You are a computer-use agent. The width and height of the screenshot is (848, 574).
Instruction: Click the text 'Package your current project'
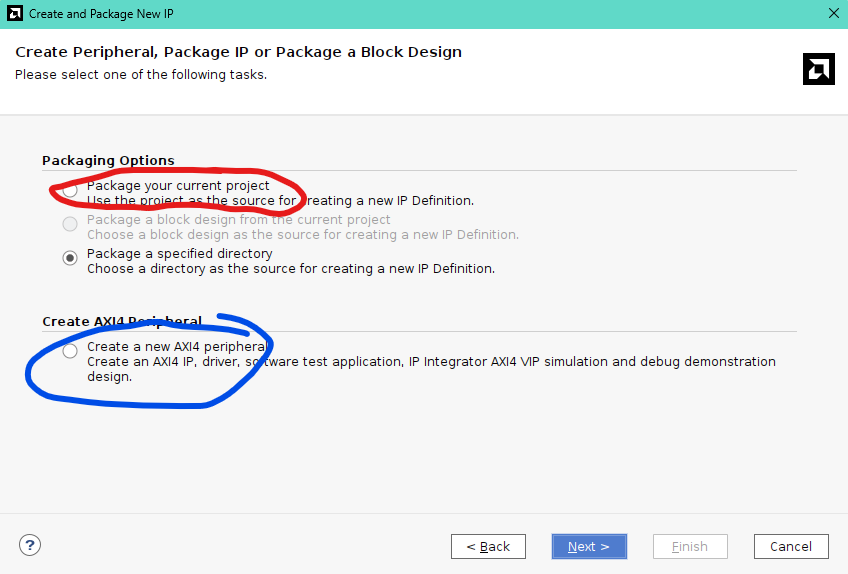tap(178, 186)
